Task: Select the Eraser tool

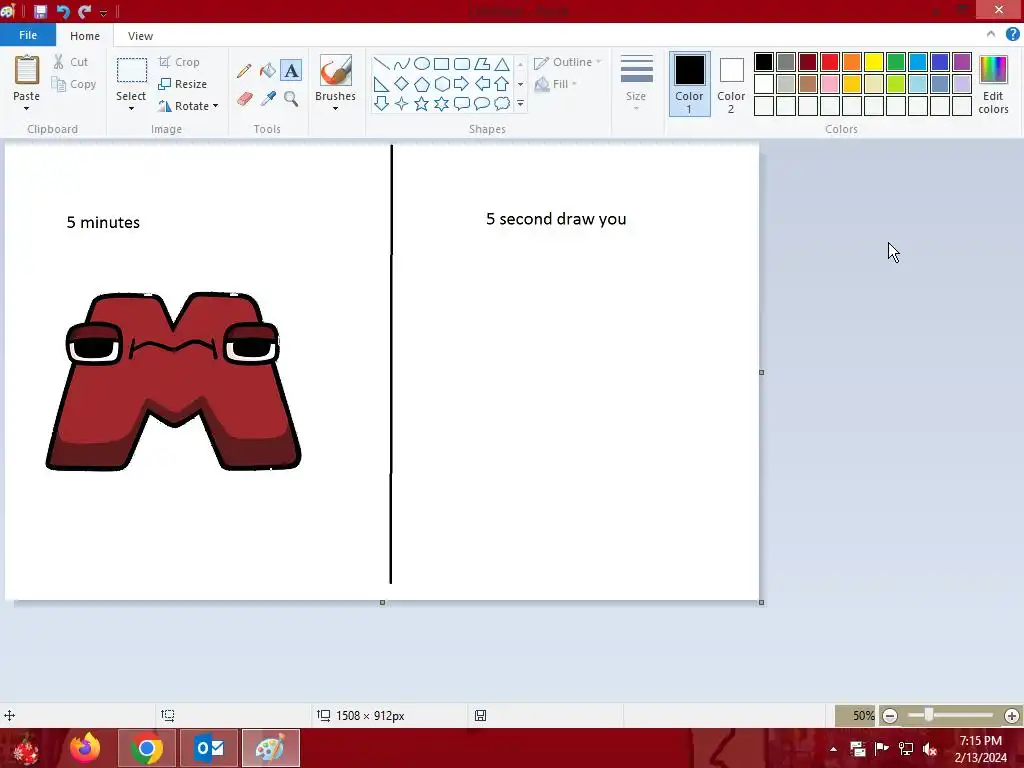Action: click(244, 99)
